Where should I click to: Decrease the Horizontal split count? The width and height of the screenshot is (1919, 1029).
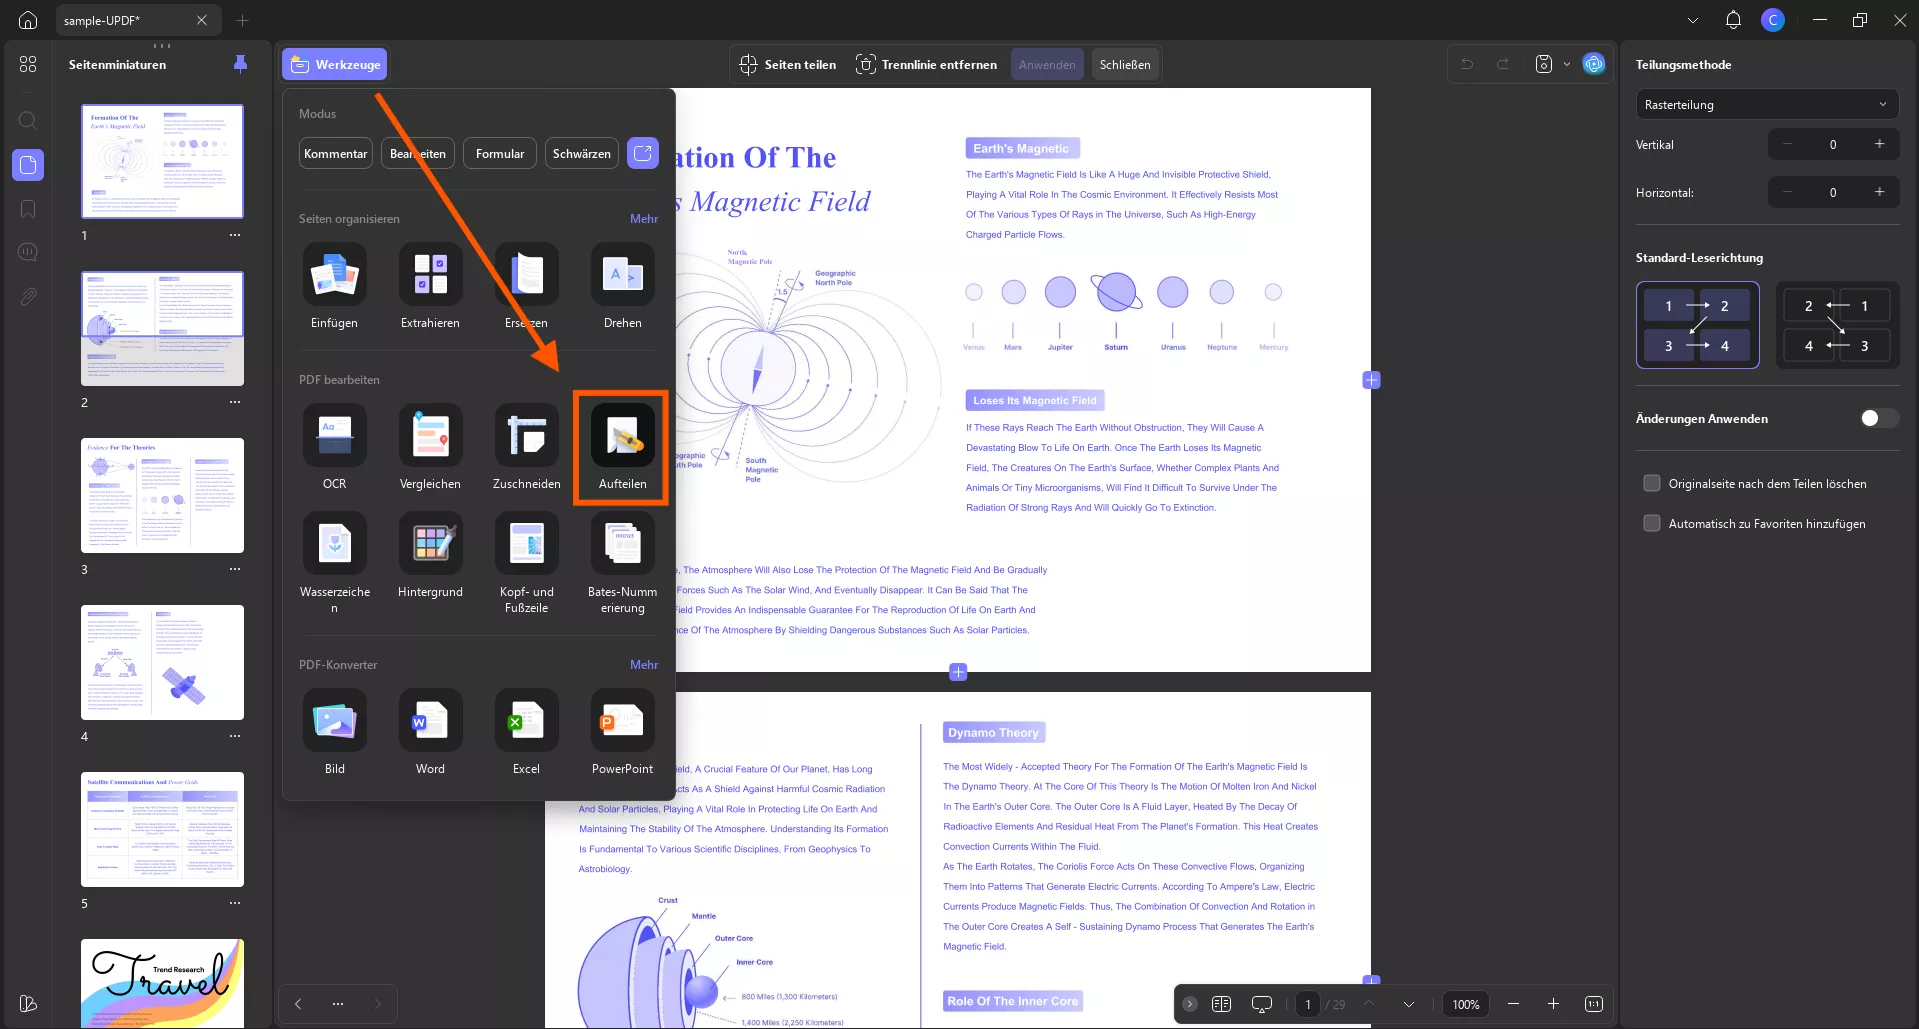pyautogui.click(x=1787, y=192)
